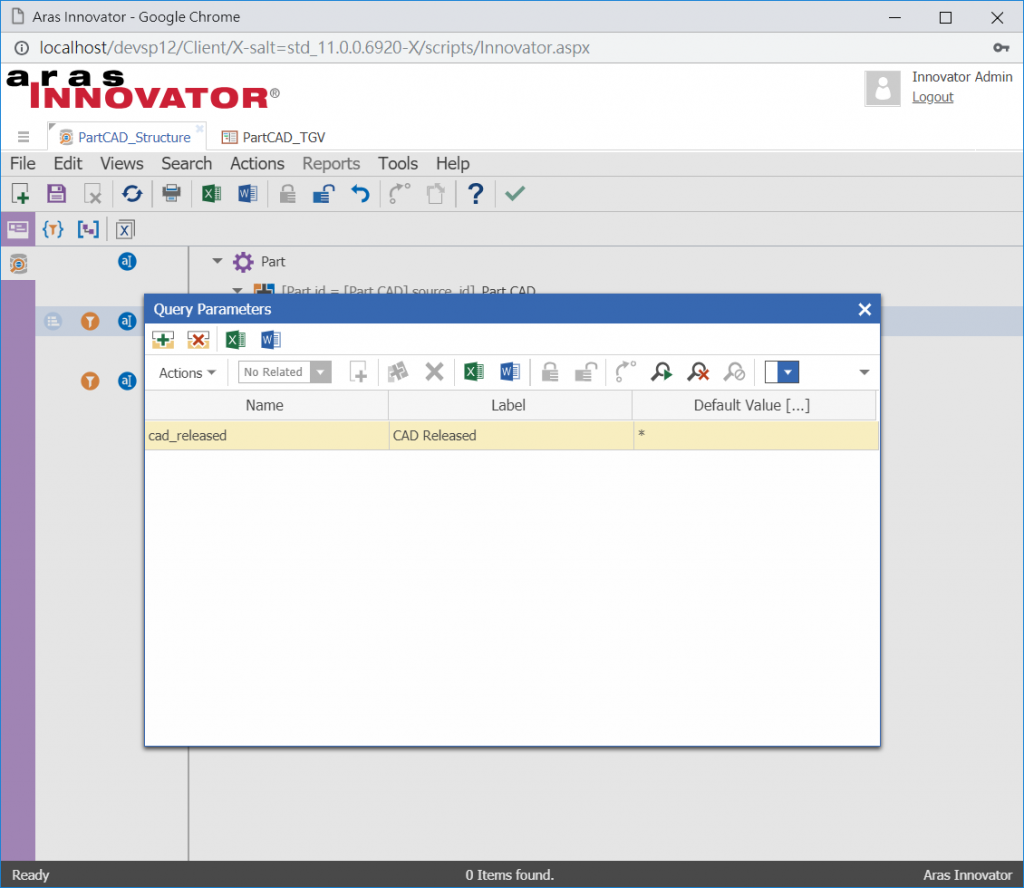The image size is (1024, 888).
Task: Select the PartCAD_Structure tab
Action: coord(127,137)
